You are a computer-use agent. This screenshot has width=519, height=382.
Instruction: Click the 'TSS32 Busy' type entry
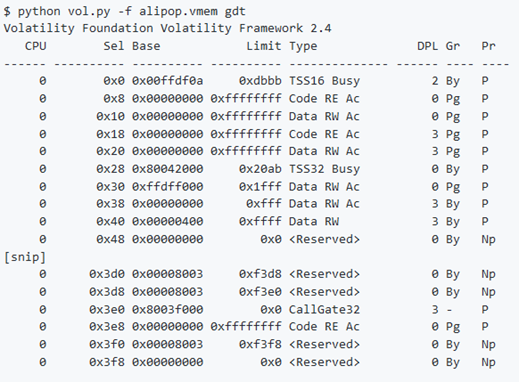[x=324, y=169]
